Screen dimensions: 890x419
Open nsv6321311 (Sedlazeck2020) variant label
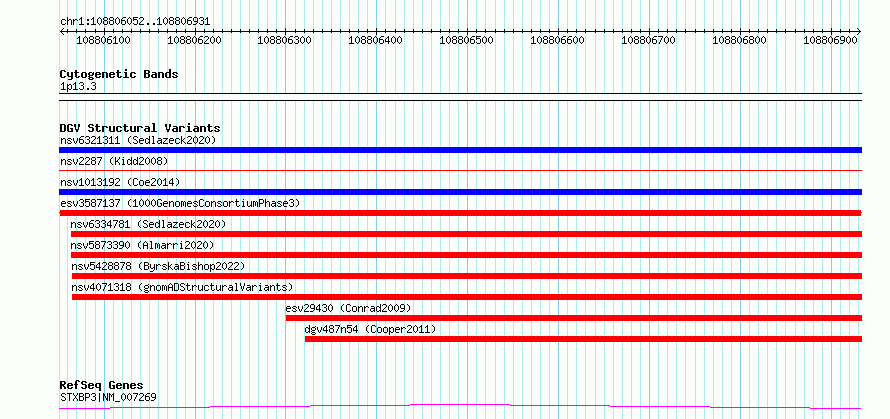(138, 140)
